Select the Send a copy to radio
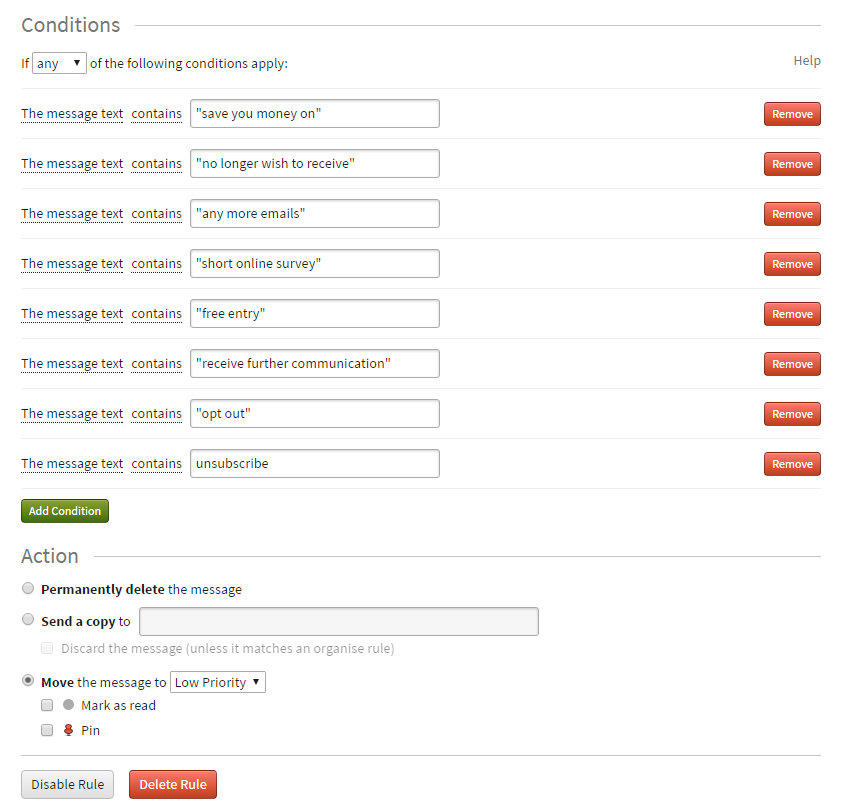The width and height of the screenshot is (841, 810). pyautogui.click(x=28, y=620)
